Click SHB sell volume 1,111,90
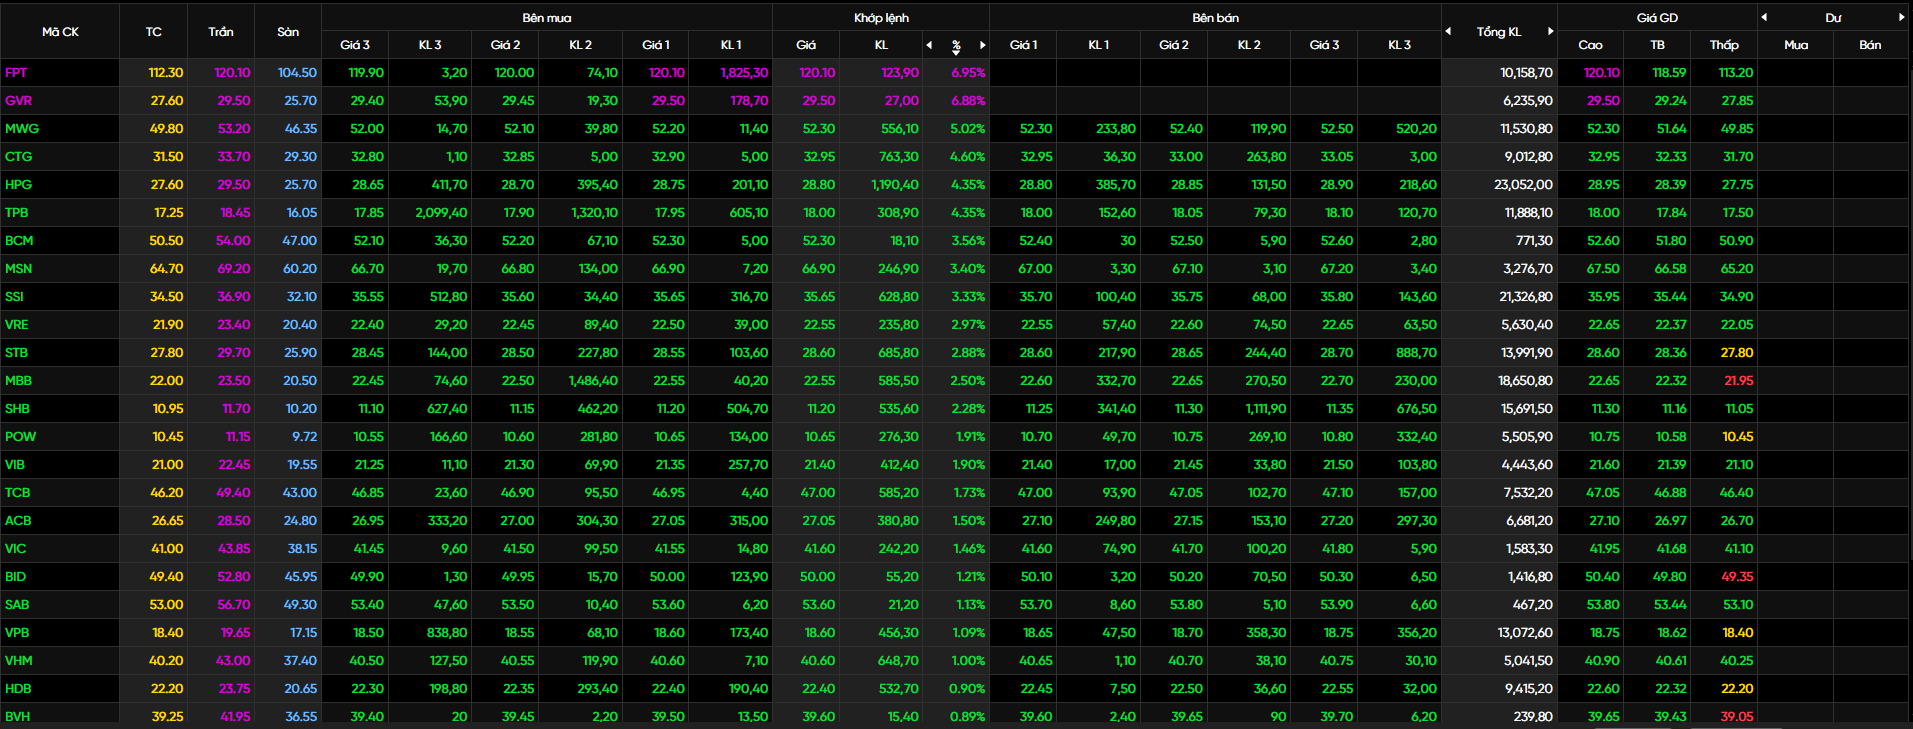The image size is (1913, 729). click(x=1266, y=409)
